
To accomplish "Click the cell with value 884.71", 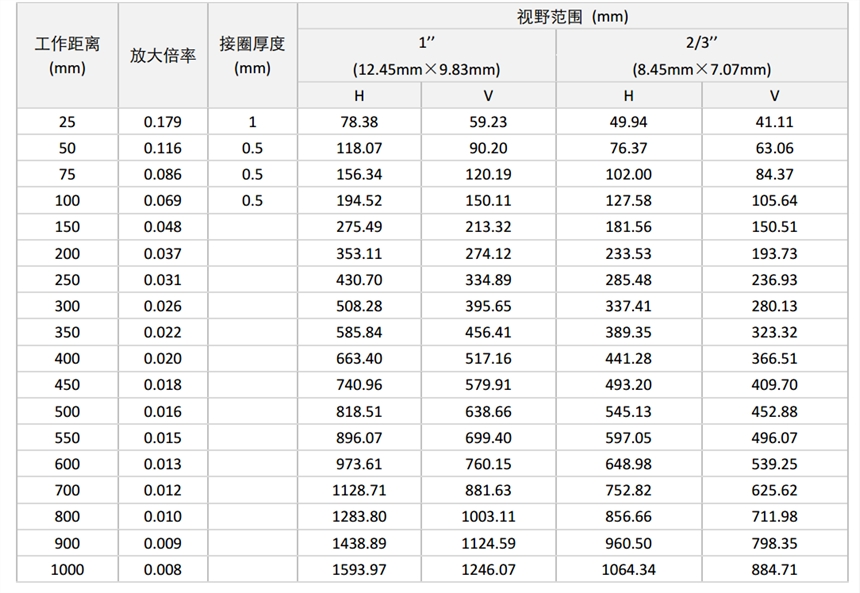I will (774, 569).
